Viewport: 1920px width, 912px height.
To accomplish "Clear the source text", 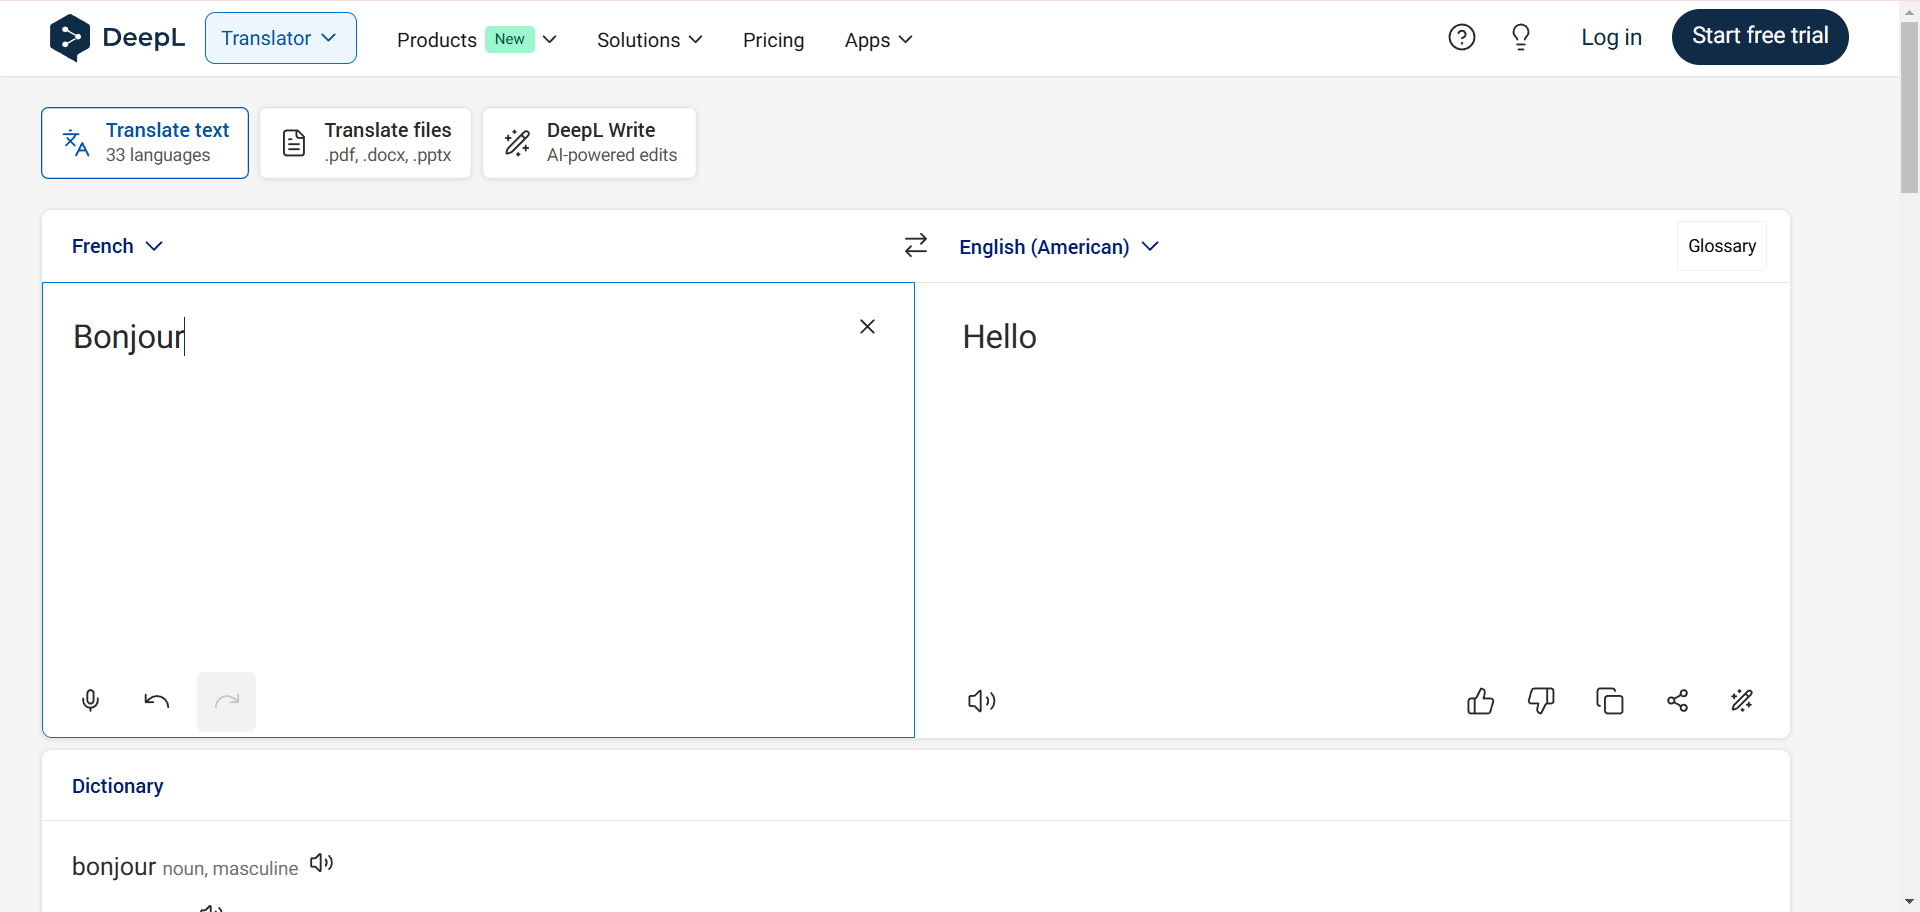I will tap(867, 327).
